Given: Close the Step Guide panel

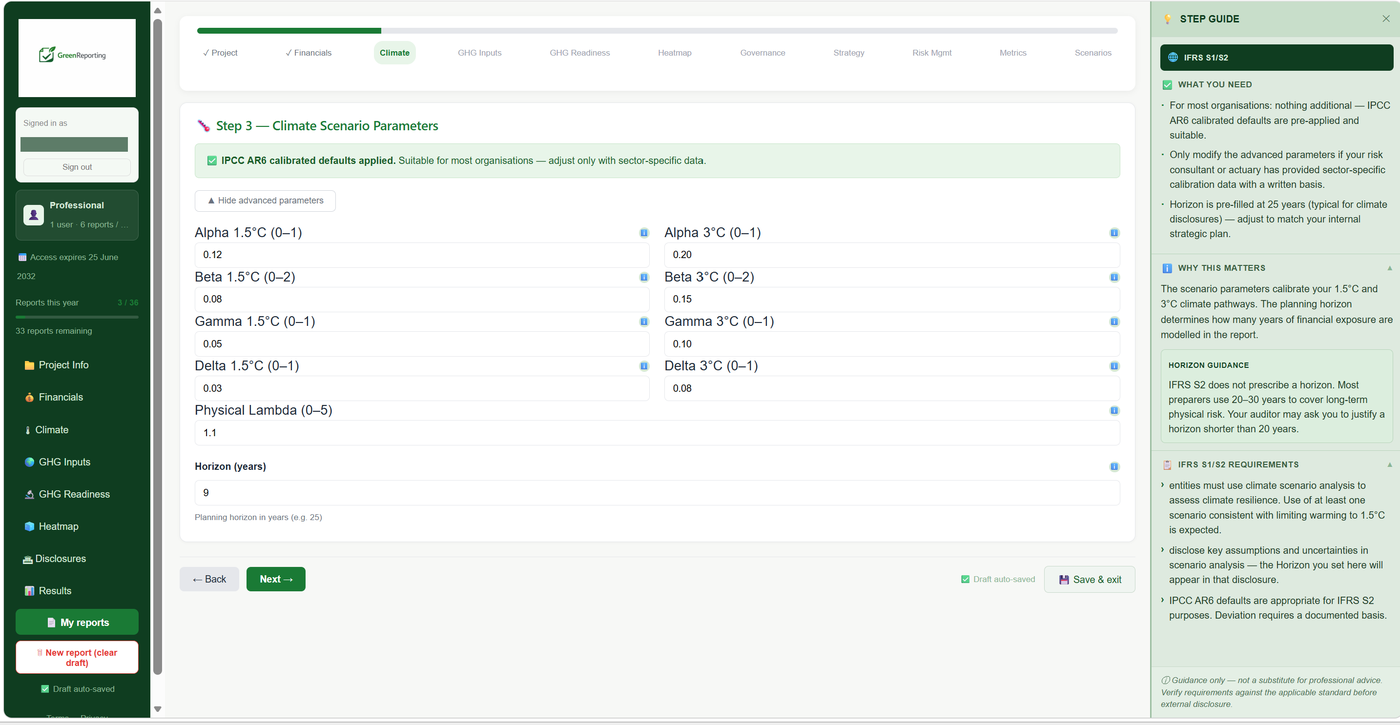Looking at the screenshot, I should click(1386, 18).
